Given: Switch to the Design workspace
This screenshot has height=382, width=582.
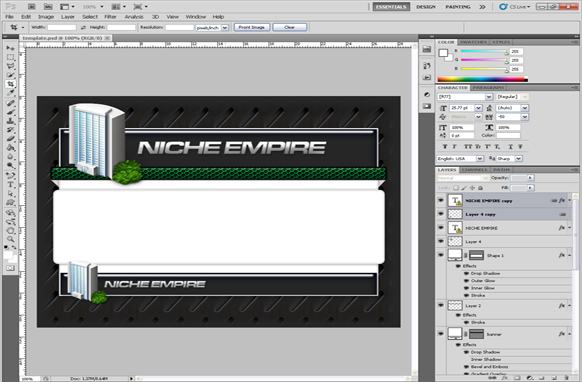Looking at the screenshot, I should [x=426, y=7].
